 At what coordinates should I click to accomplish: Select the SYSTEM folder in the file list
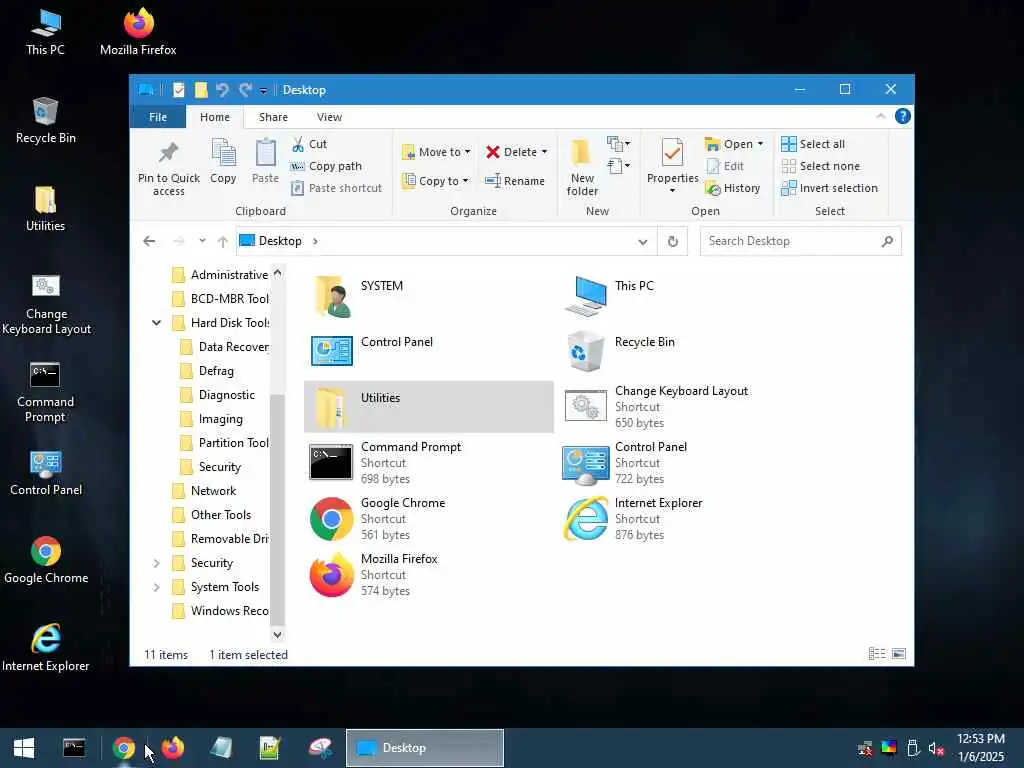pyautogui.click(x=428, y=295)
